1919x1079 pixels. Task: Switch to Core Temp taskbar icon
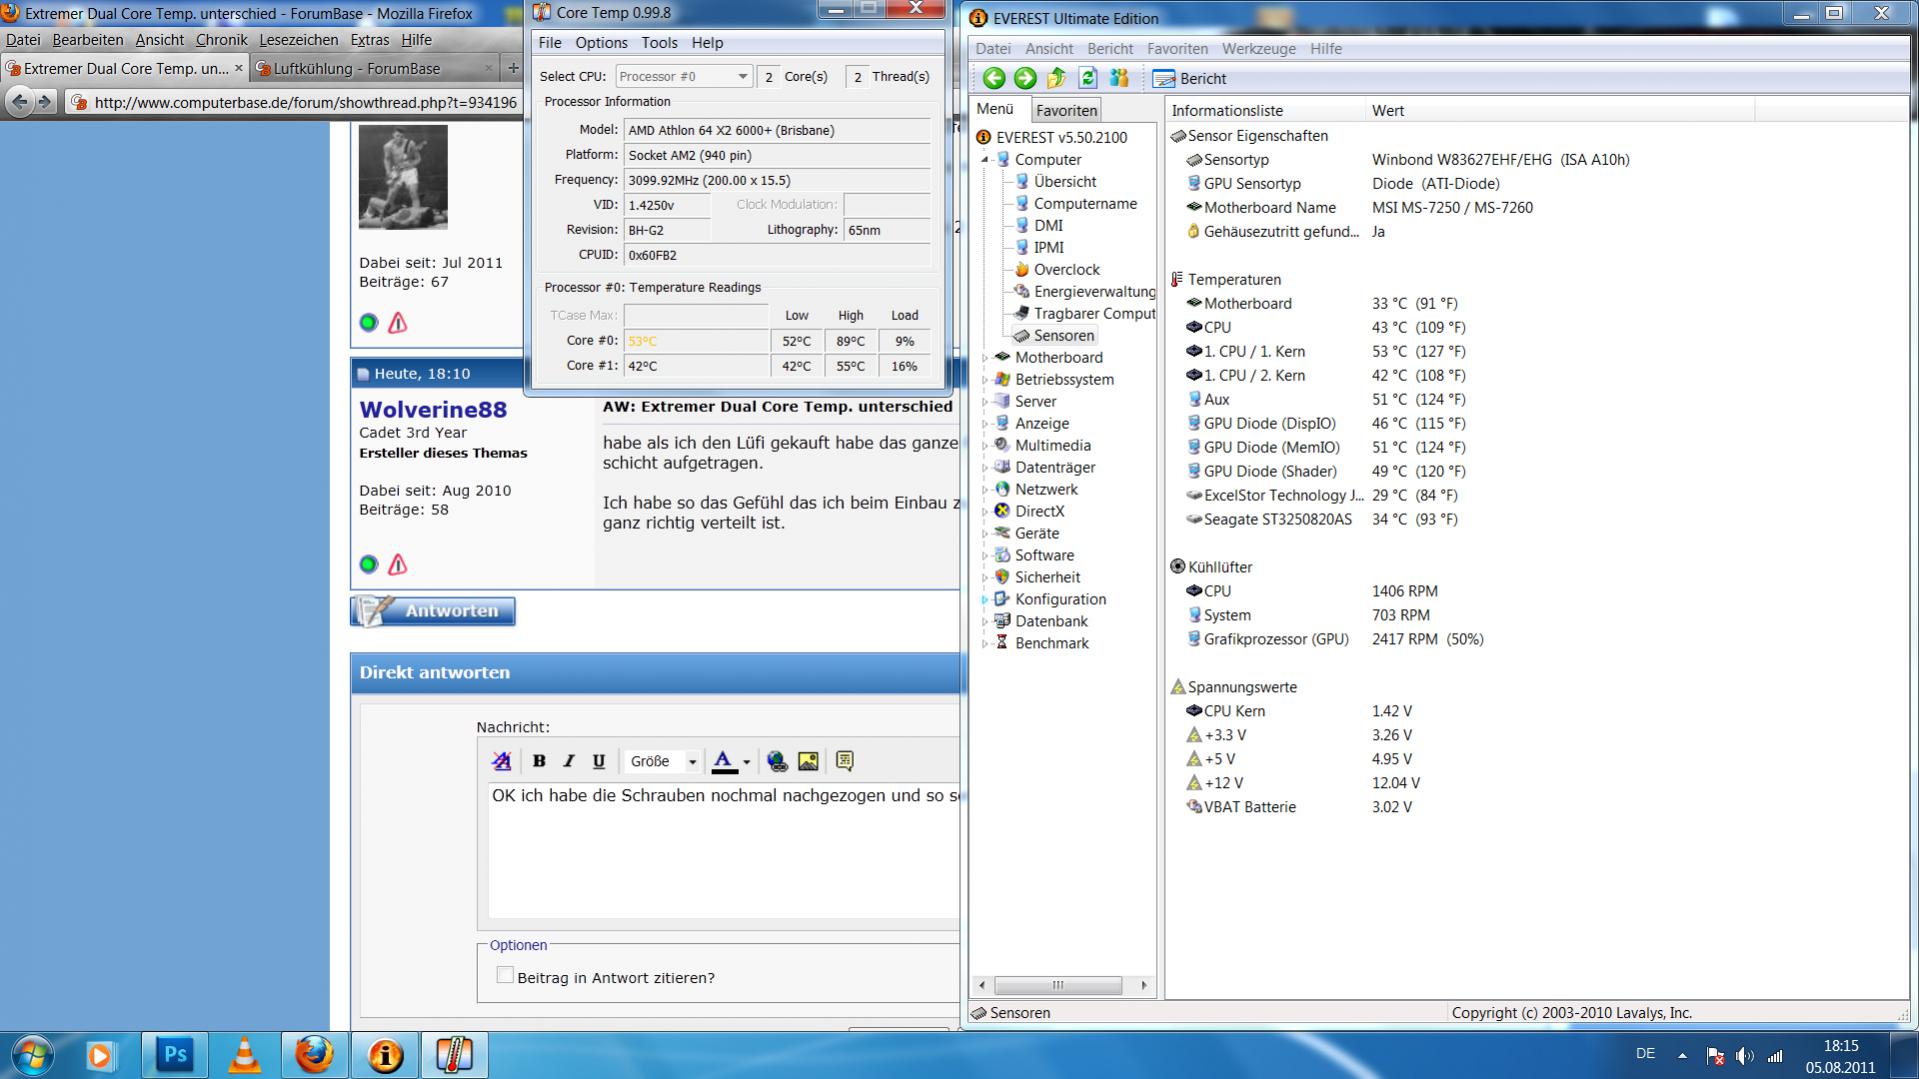(x=454, y=1055)
